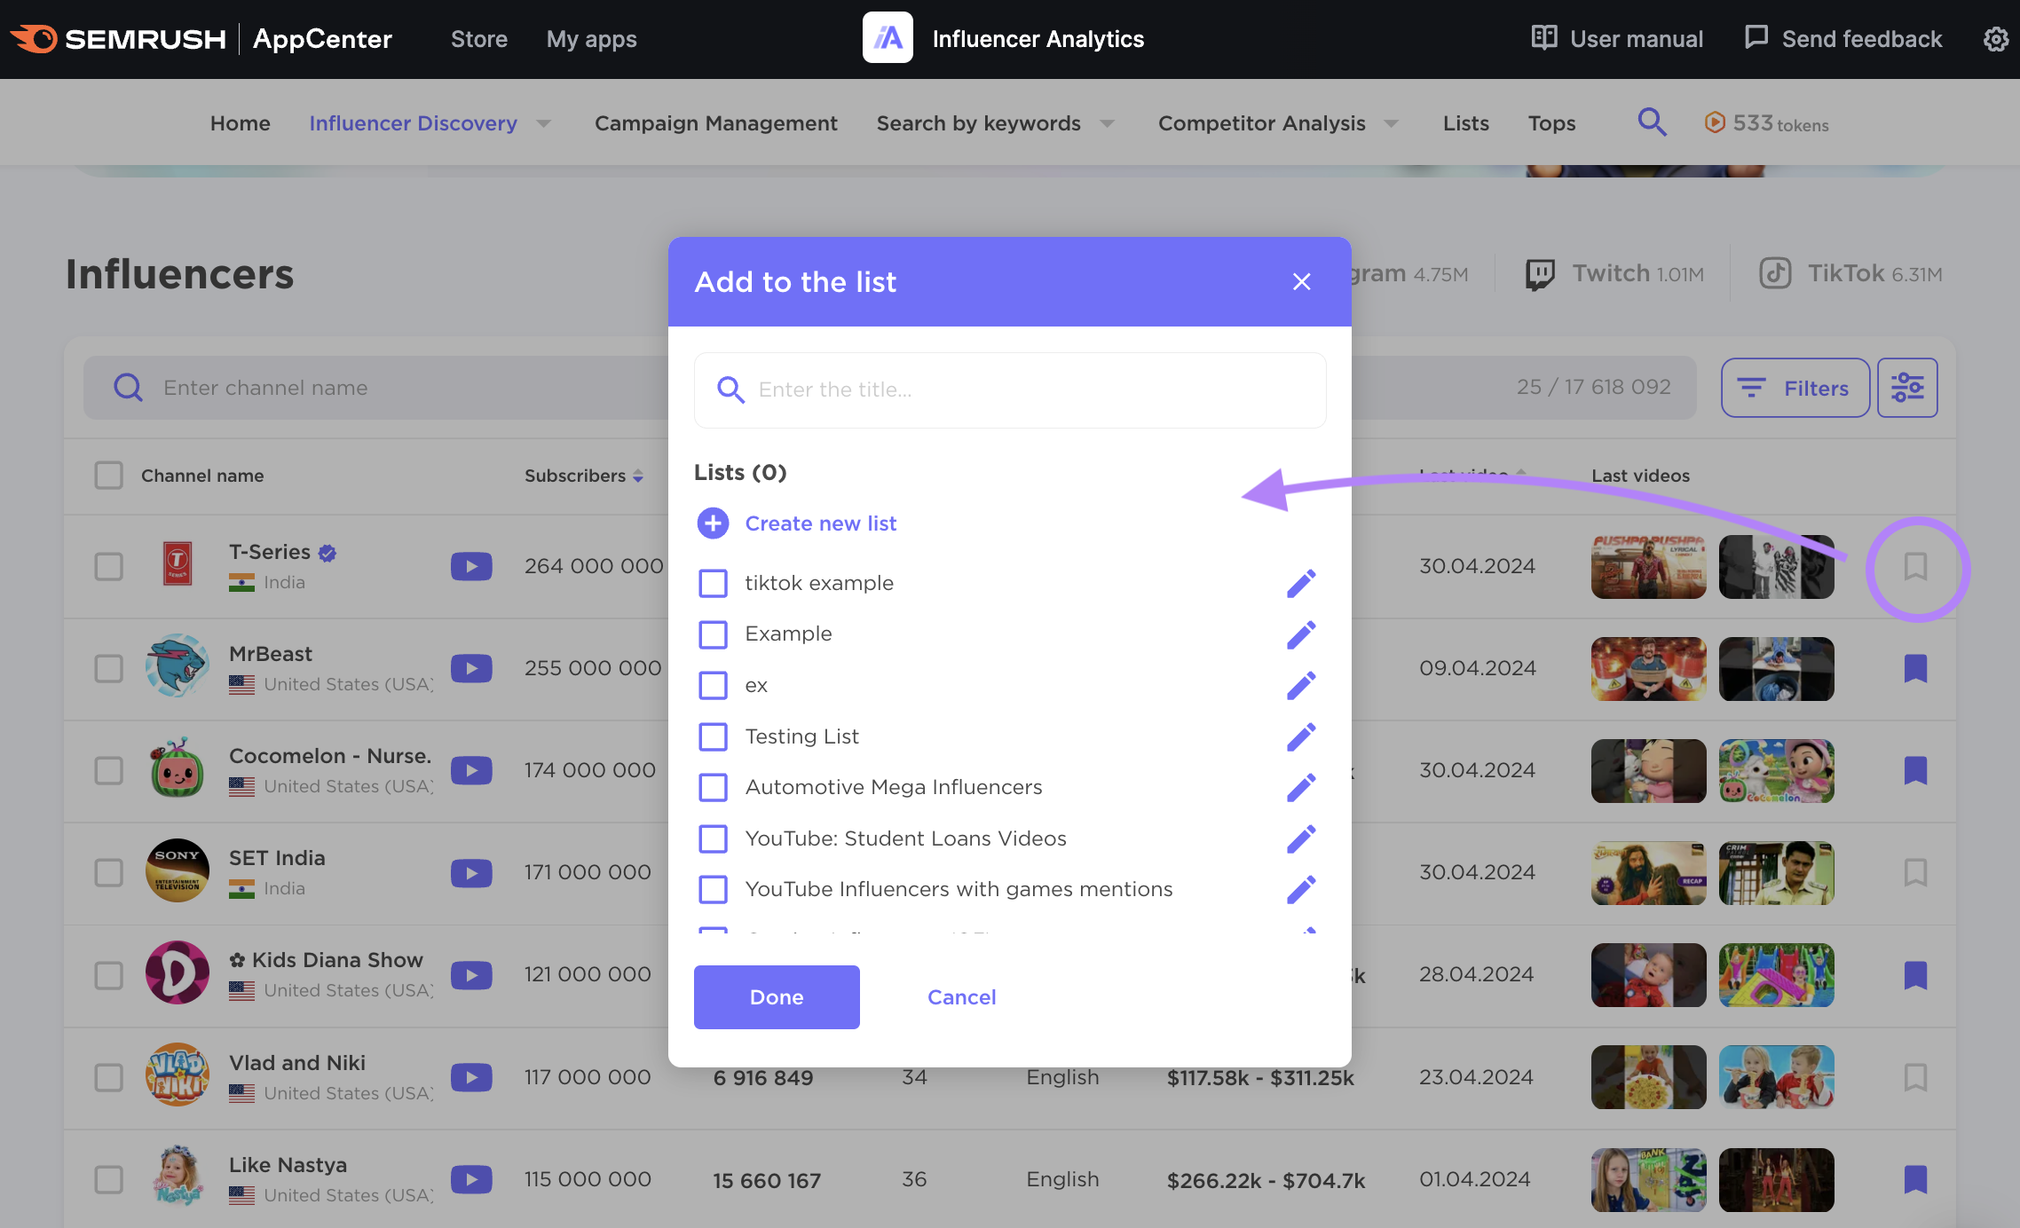Select the MrBeast row checkbox
Viewport: 2020px width, 1228px height.
108,668
